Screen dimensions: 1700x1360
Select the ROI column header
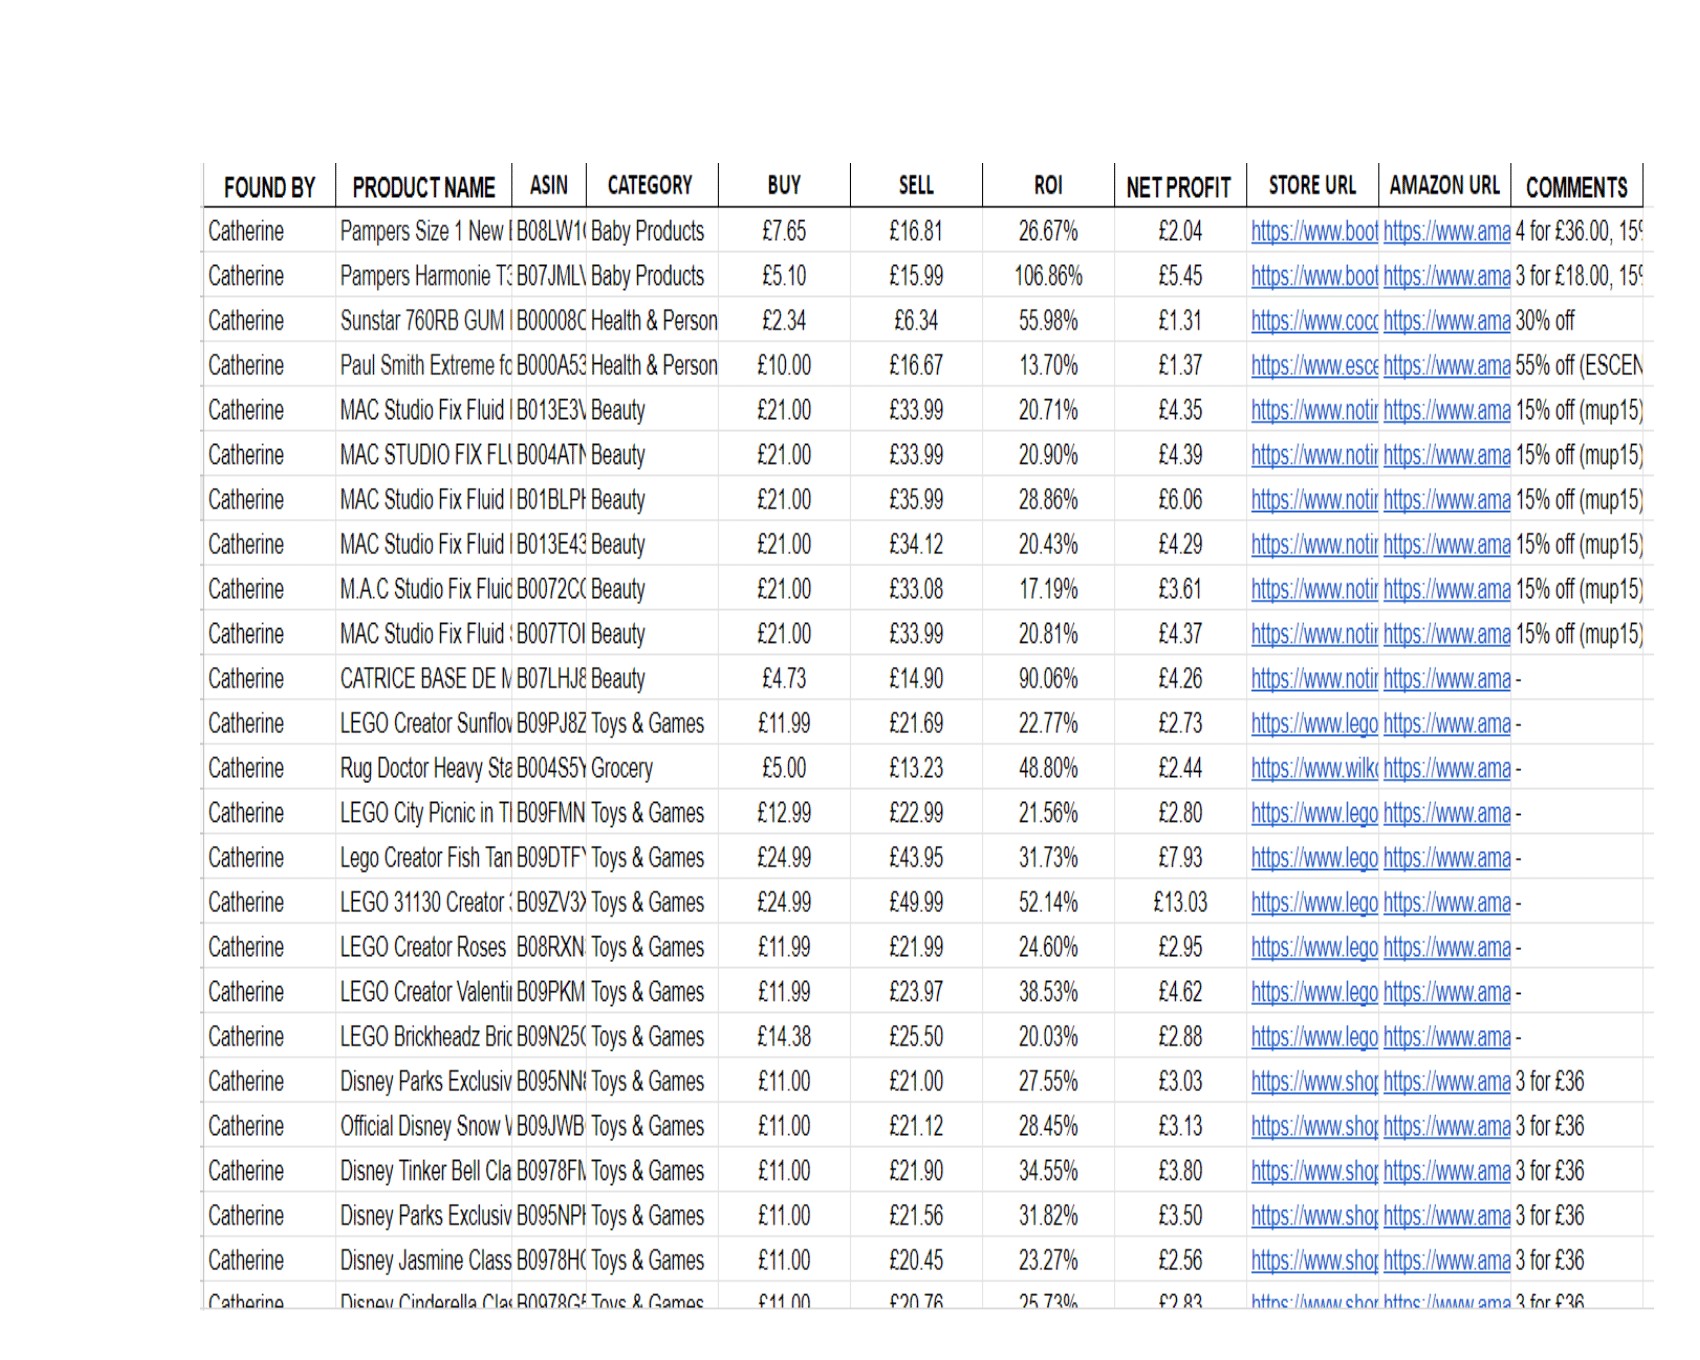[x=1048, y=185]
